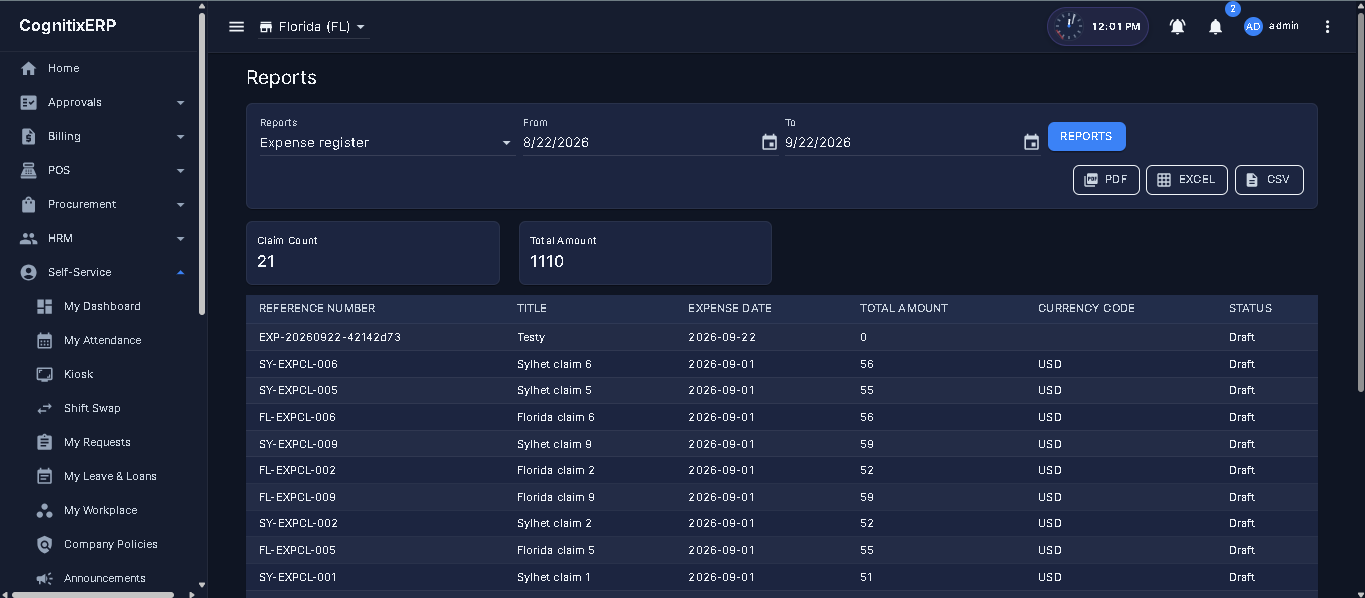Screen dimensions: 1365x598
Task: Expand the Billing menu section
Action: (x=102, y=136)
